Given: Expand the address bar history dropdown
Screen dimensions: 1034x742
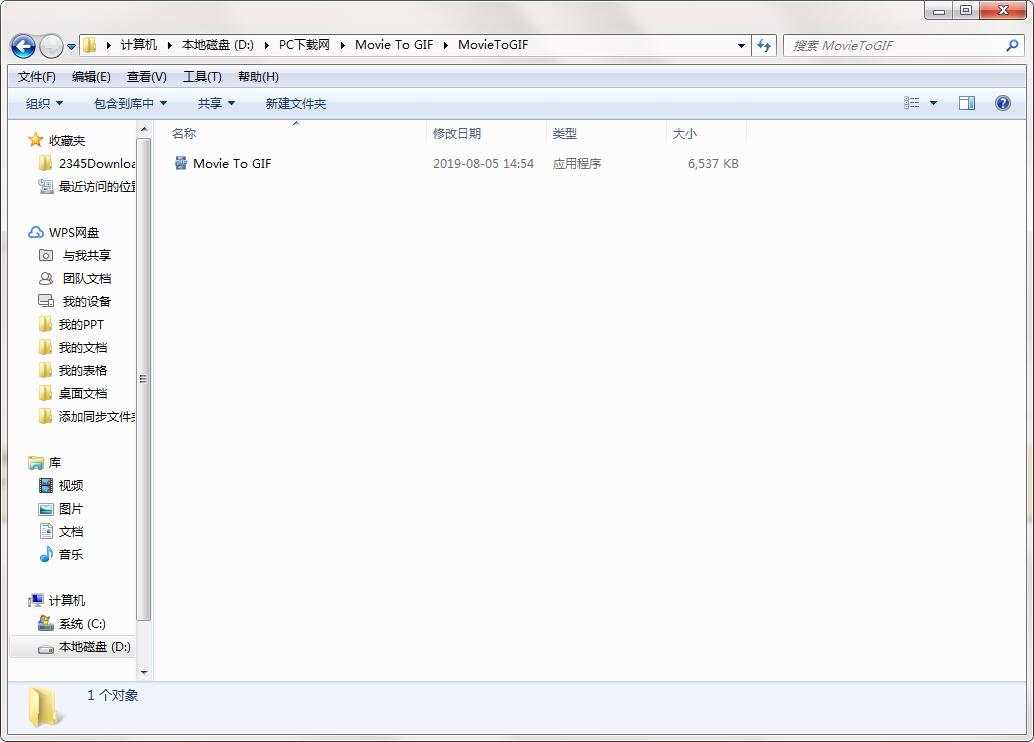Looking at the screenshot, I should pyautogui.click(x=741, y=45).
